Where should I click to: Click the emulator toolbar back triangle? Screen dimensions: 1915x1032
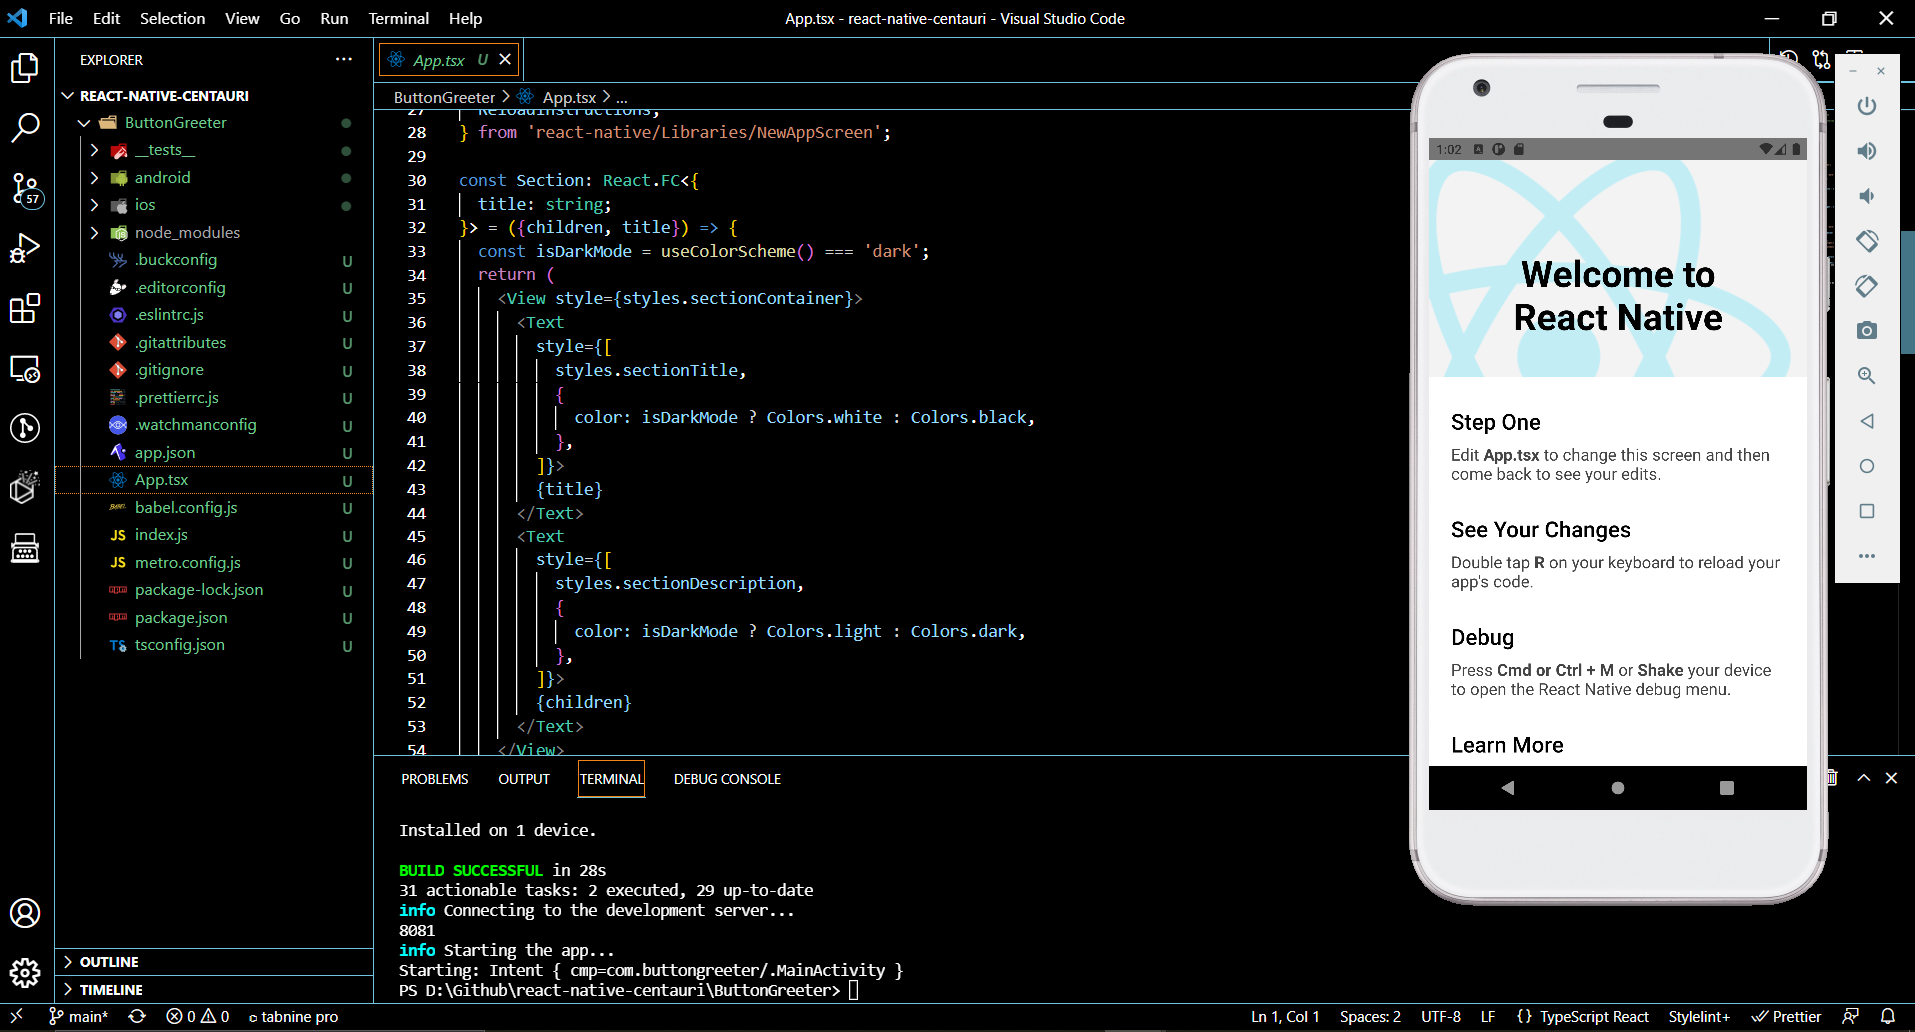pyautogui.click(x=1866, y=421)
